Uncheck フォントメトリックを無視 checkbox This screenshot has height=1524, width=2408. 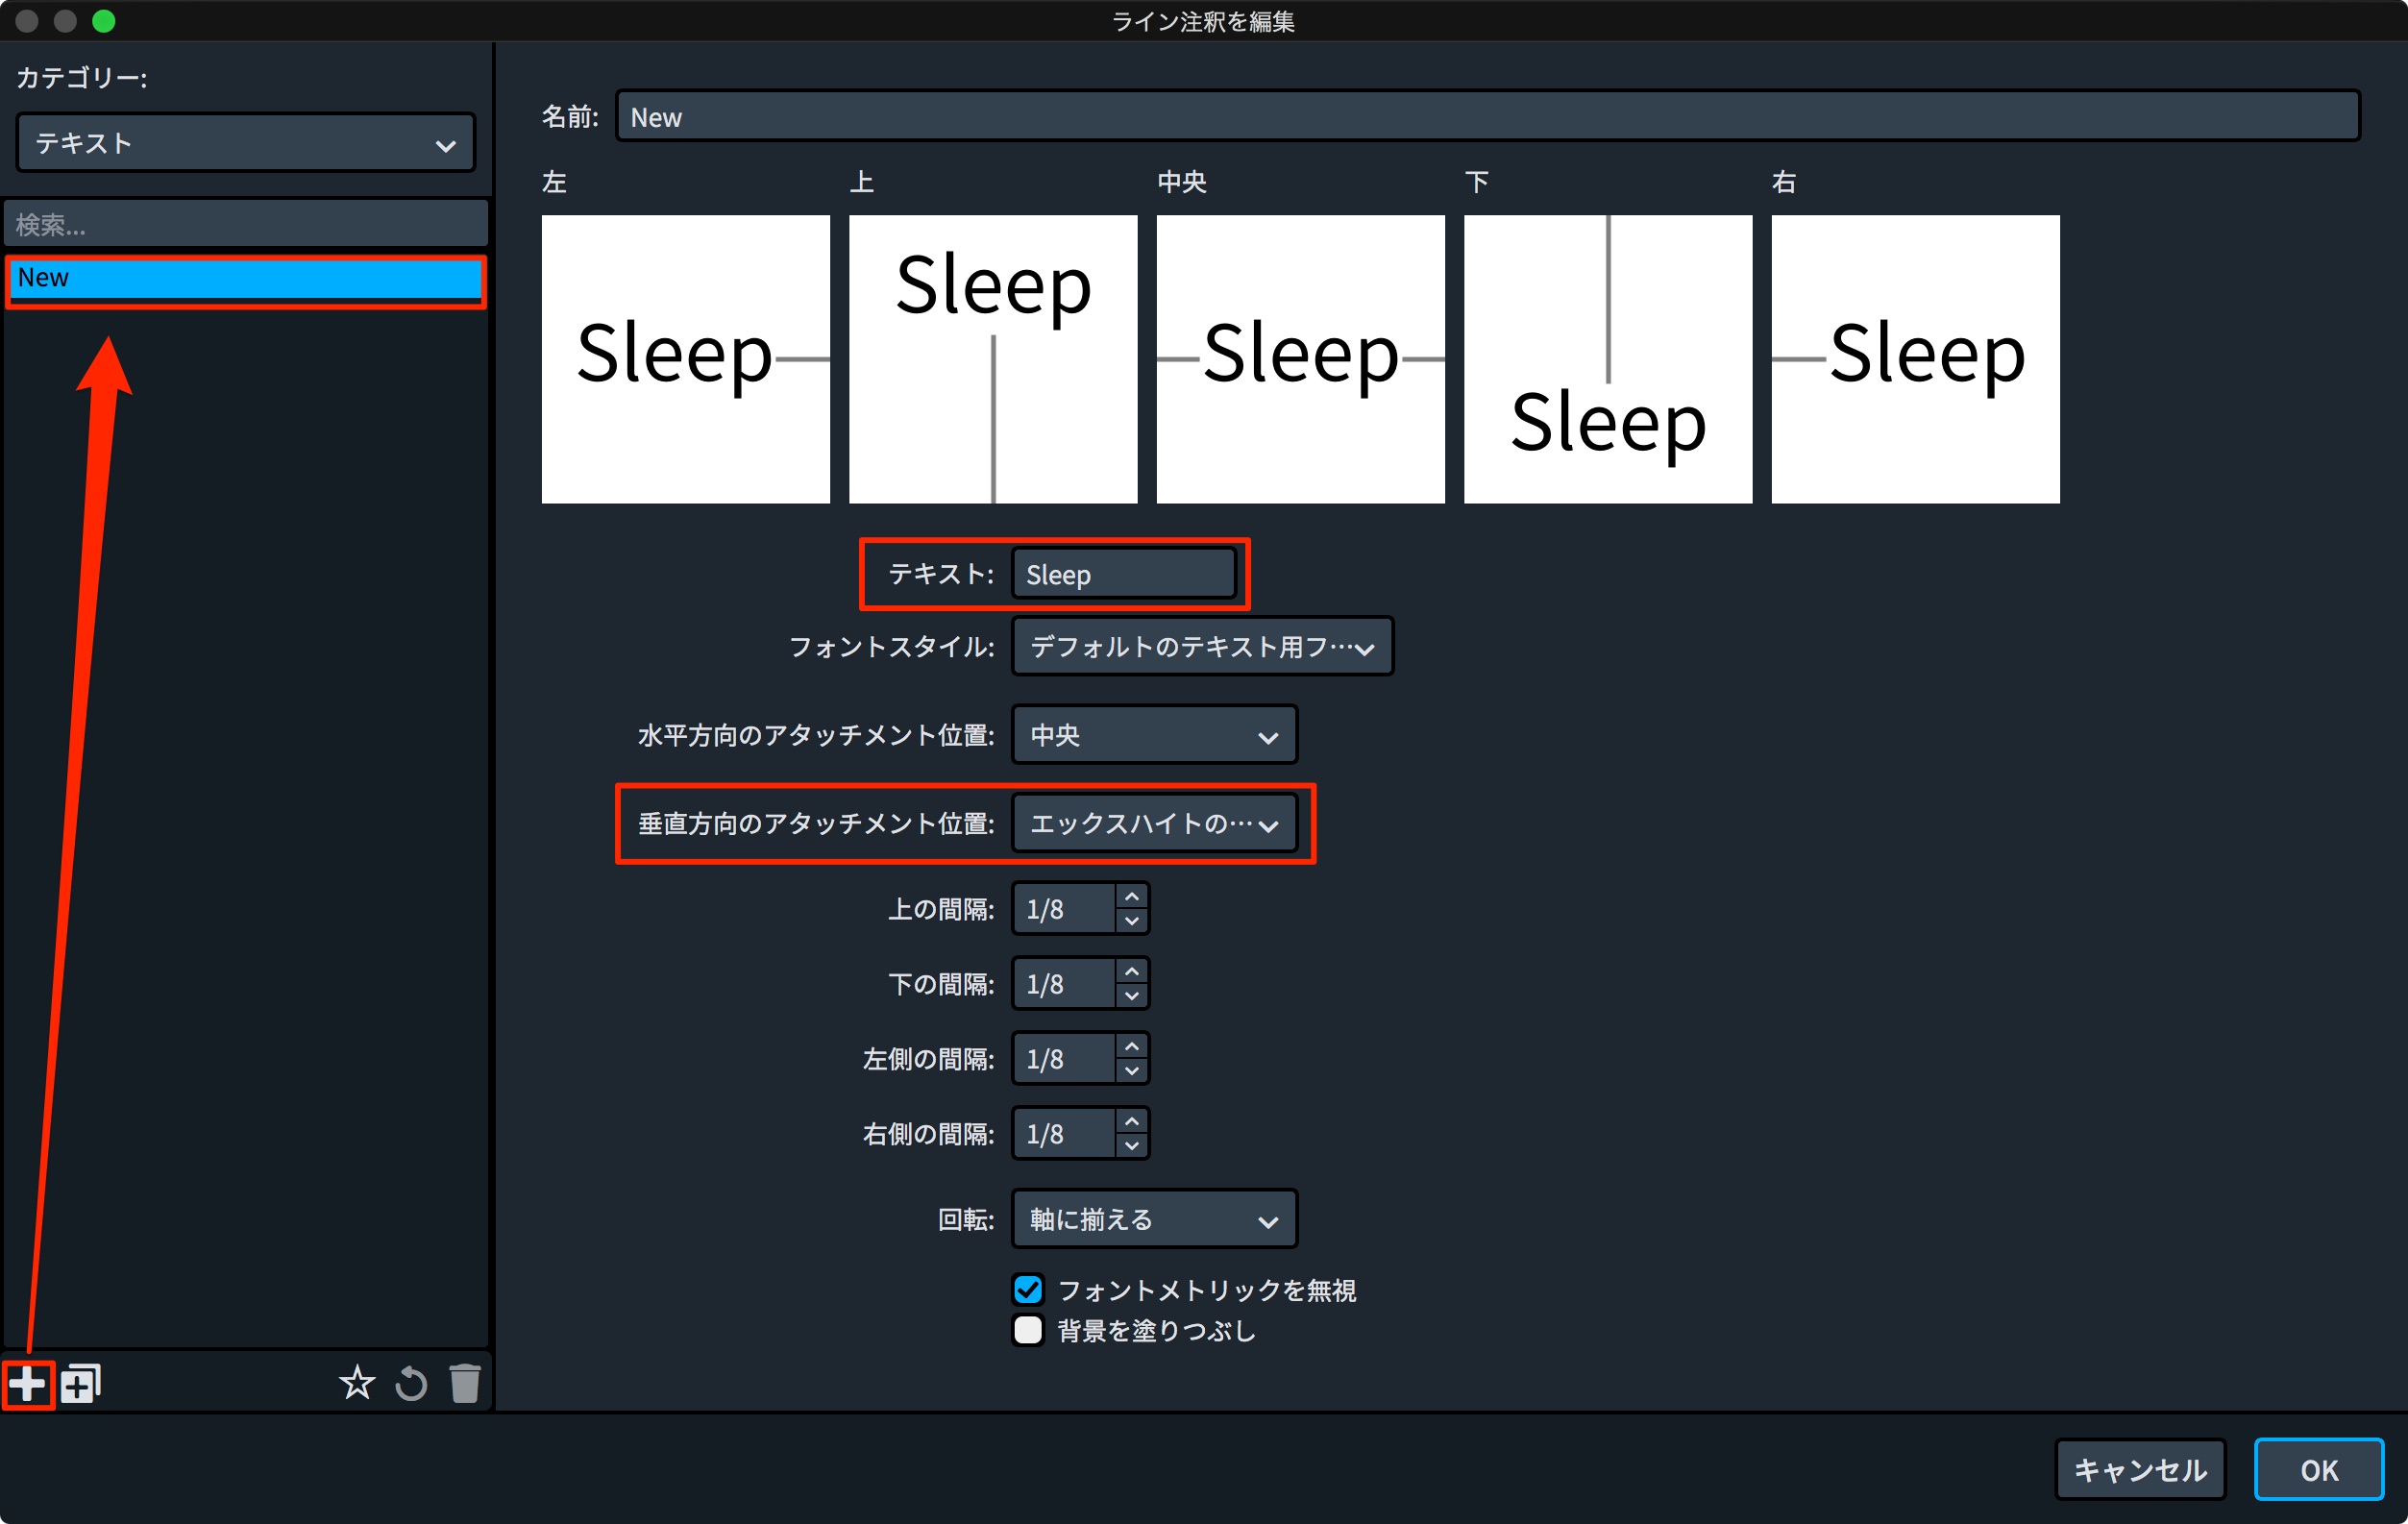(1028, 1290)
